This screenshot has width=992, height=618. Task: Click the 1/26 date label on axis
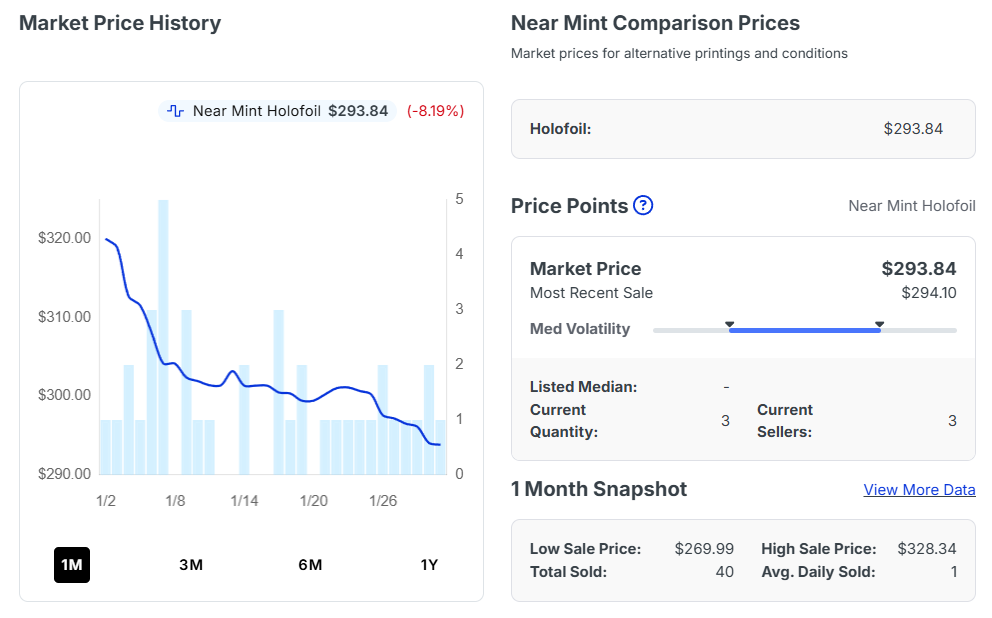(383, 500)
